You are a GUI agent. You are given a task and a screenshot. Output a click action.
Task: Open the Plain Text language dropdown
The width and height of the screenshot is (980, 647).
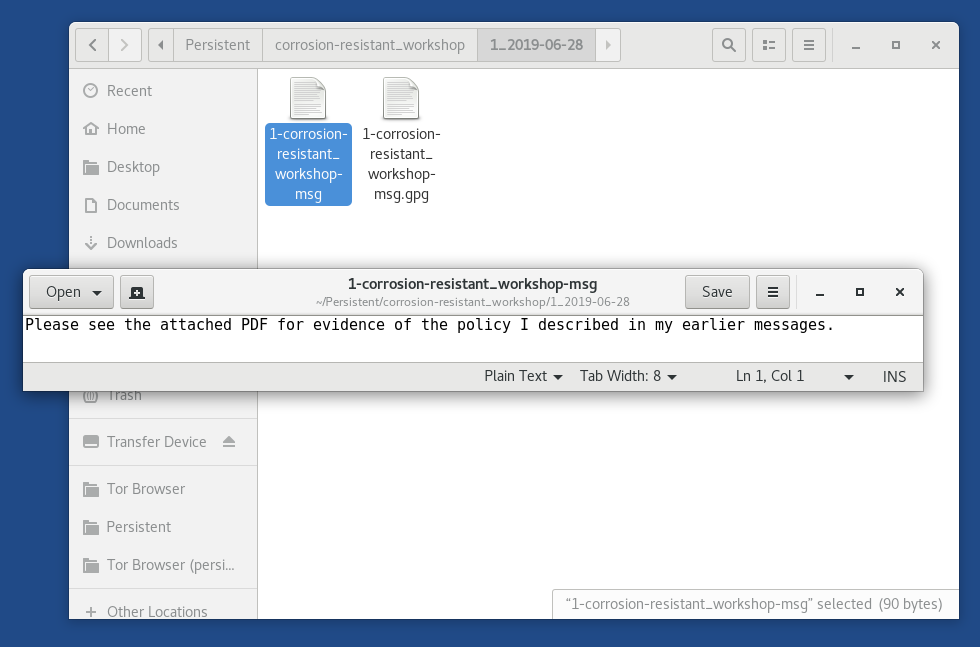click(x=523, y=376)
